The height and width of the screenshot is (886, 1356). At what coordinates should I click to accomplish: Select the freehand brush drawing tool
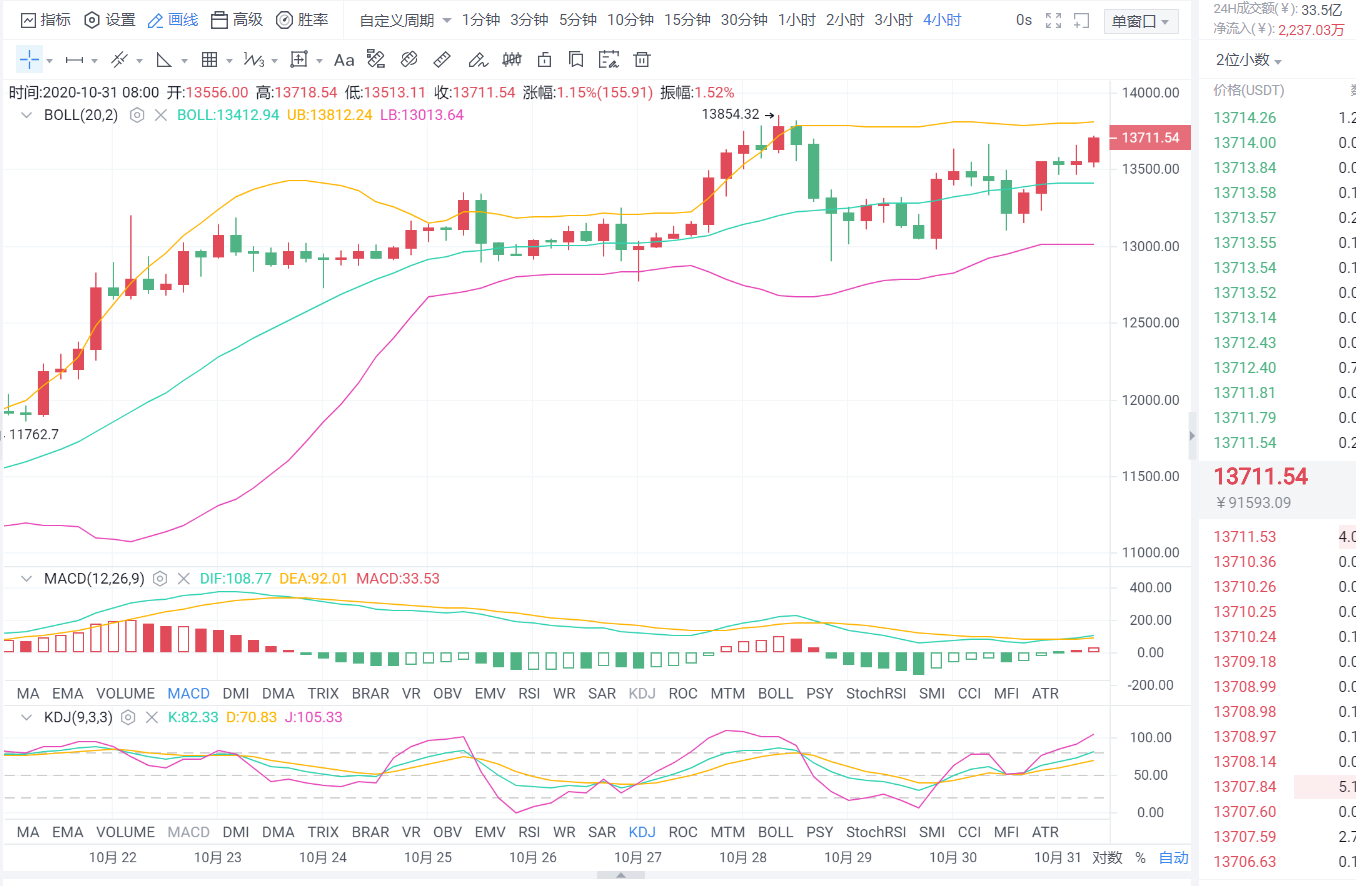tap(480, 59)
